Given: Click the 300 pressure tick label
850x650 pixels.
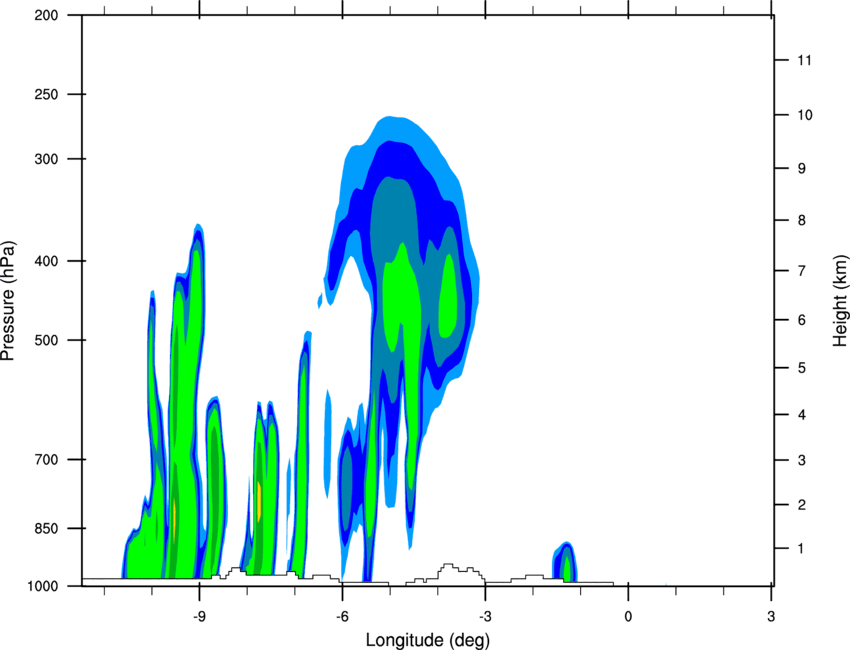Looking at the screenshot, I should tap(46, 159).
